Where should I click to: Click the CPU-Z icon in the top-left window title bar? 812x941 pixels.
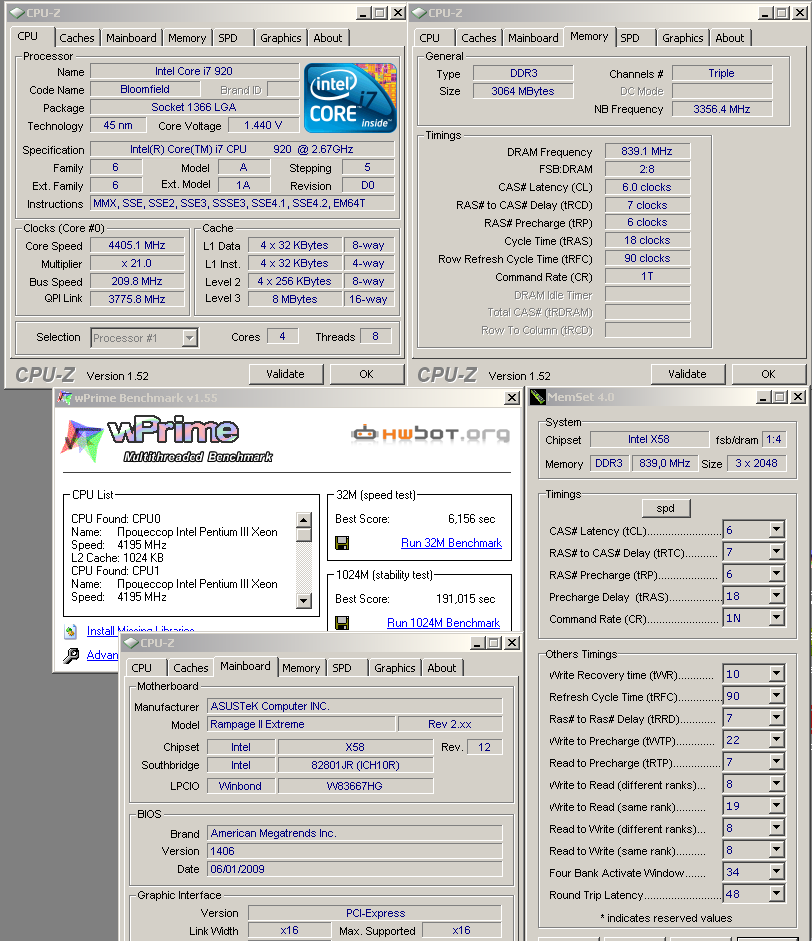tap(17, 13)
